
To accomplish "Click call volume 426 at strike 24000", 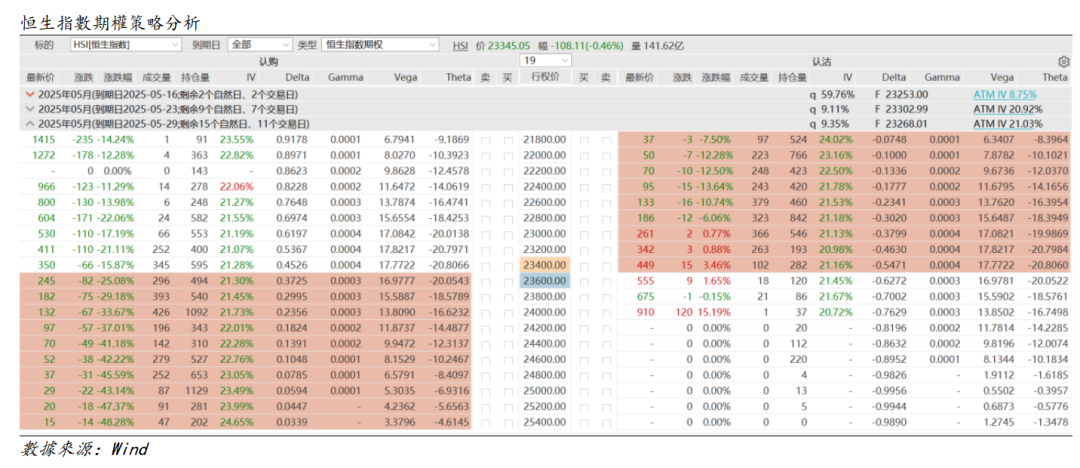I will point(161,311).
